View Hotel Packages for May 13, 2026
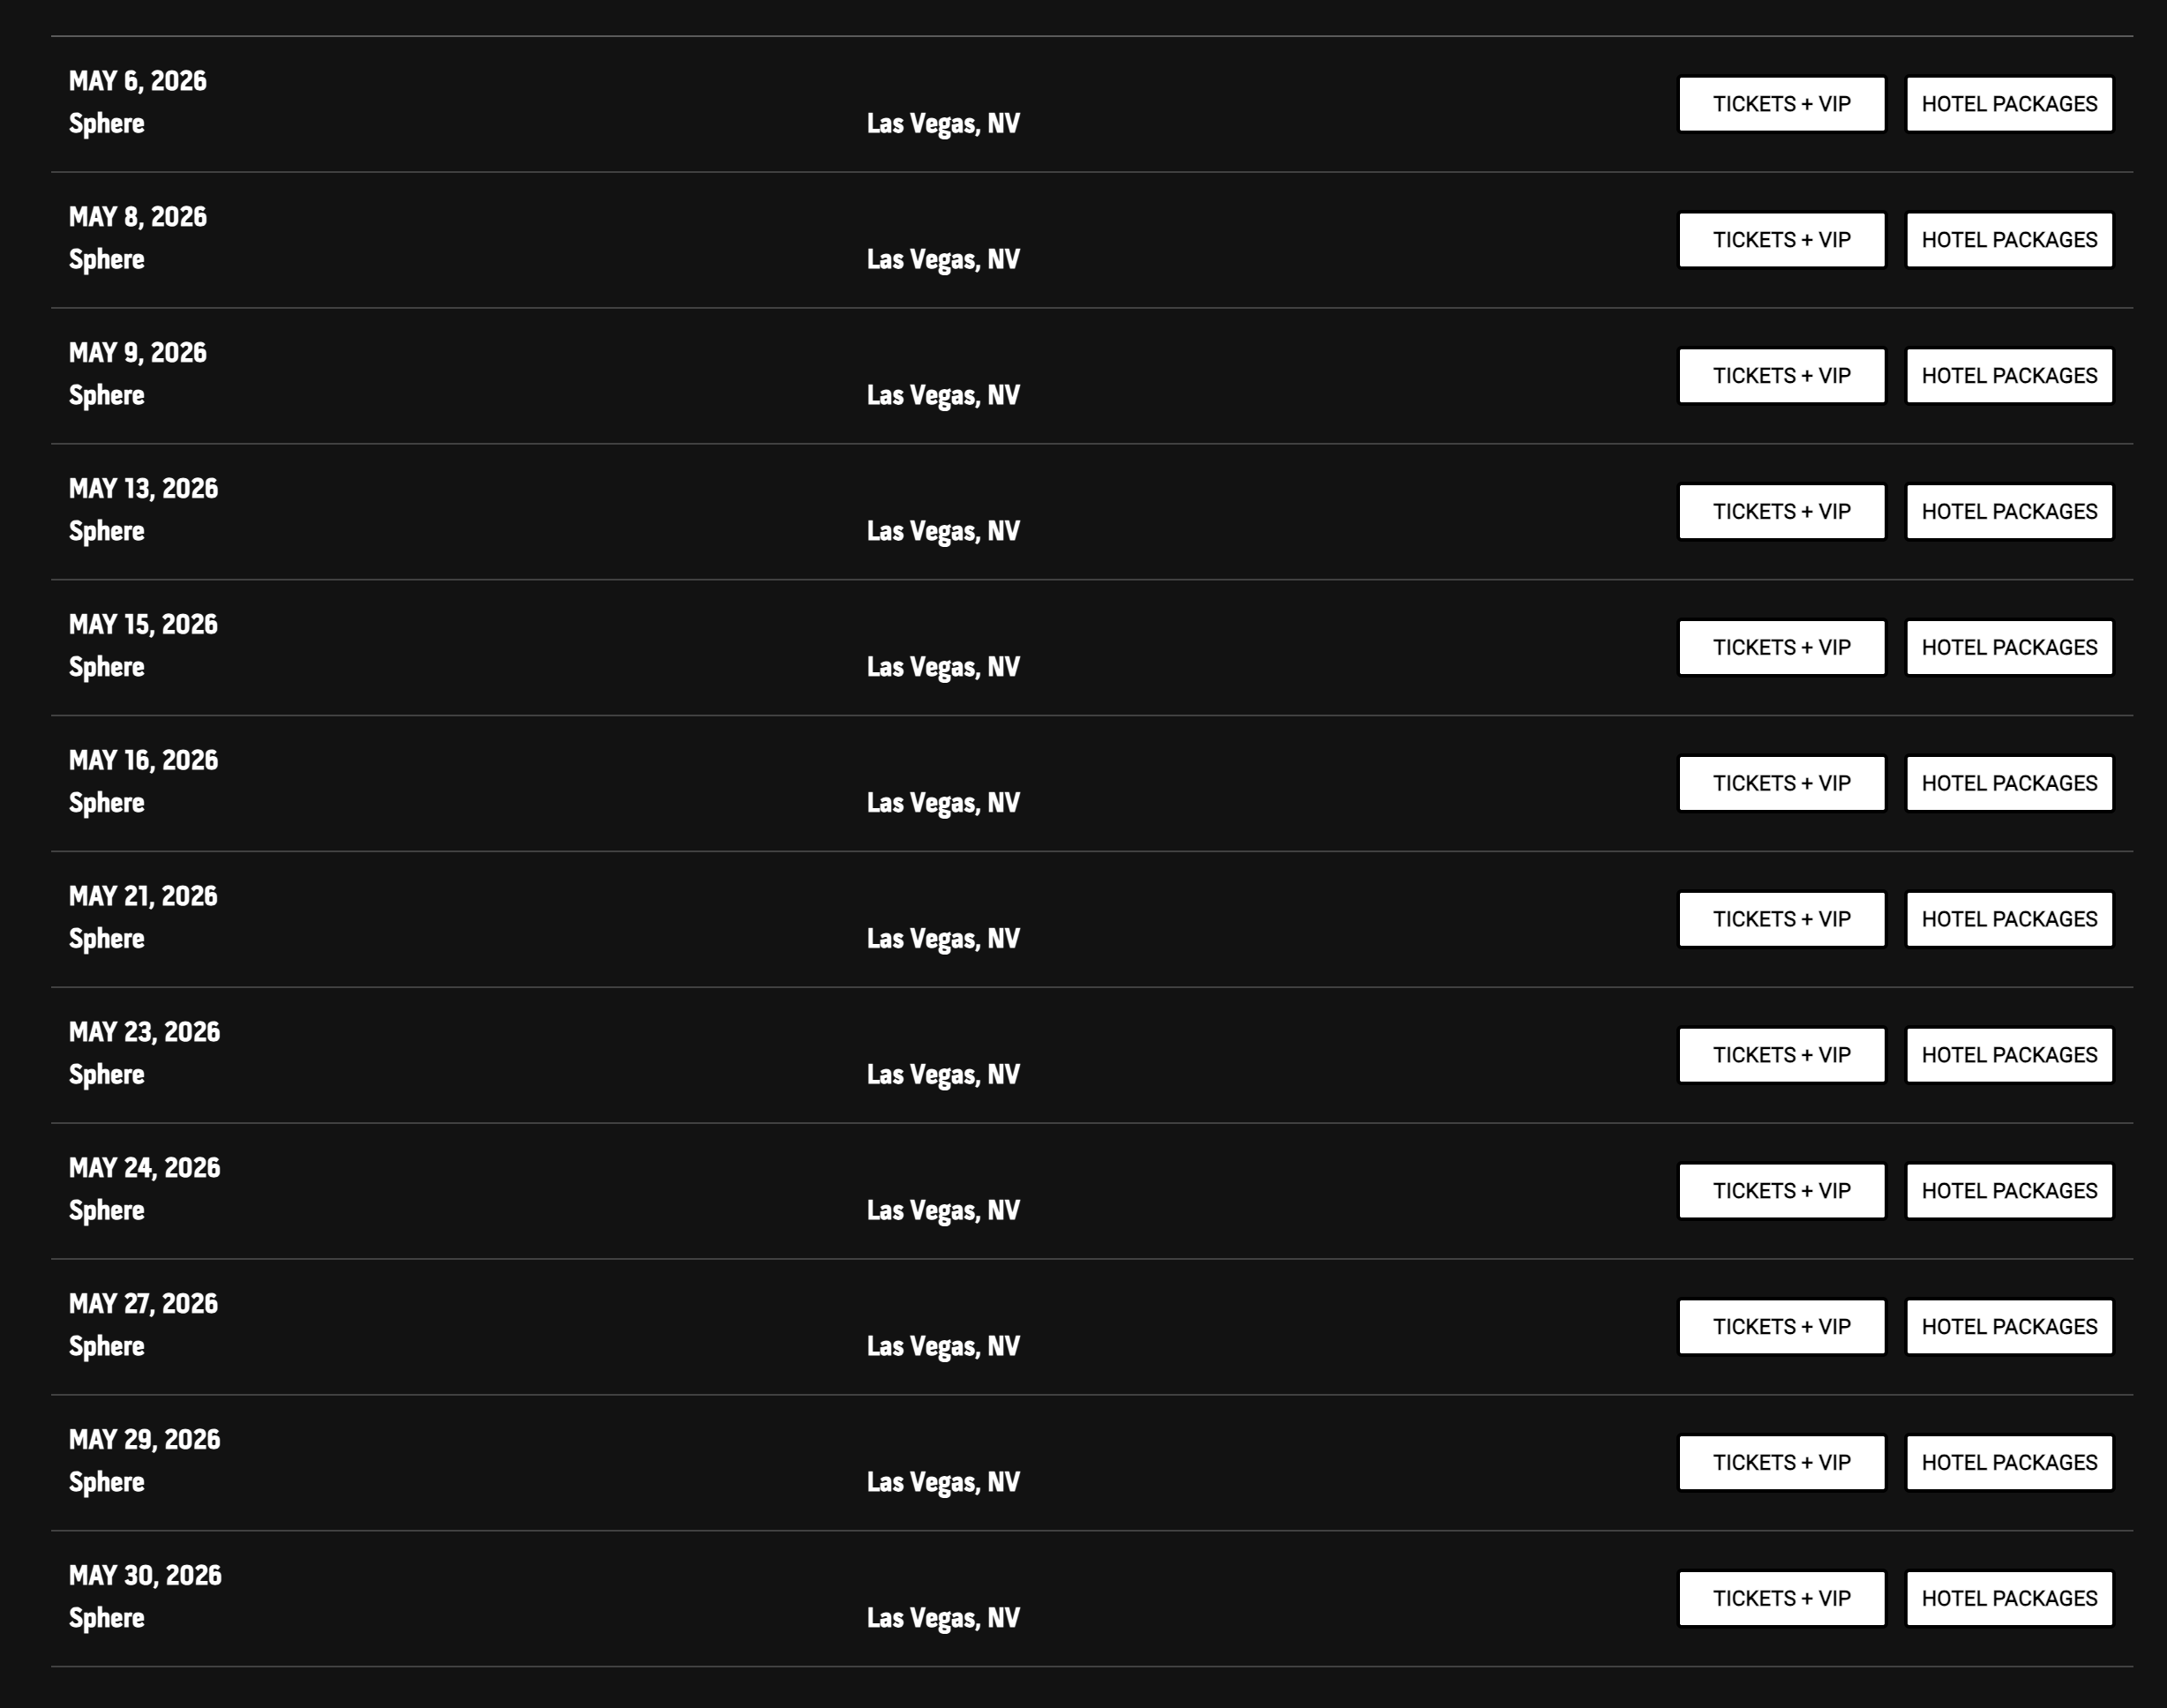Screen dimensions: 2167x1708 (x=2009, y=512)
